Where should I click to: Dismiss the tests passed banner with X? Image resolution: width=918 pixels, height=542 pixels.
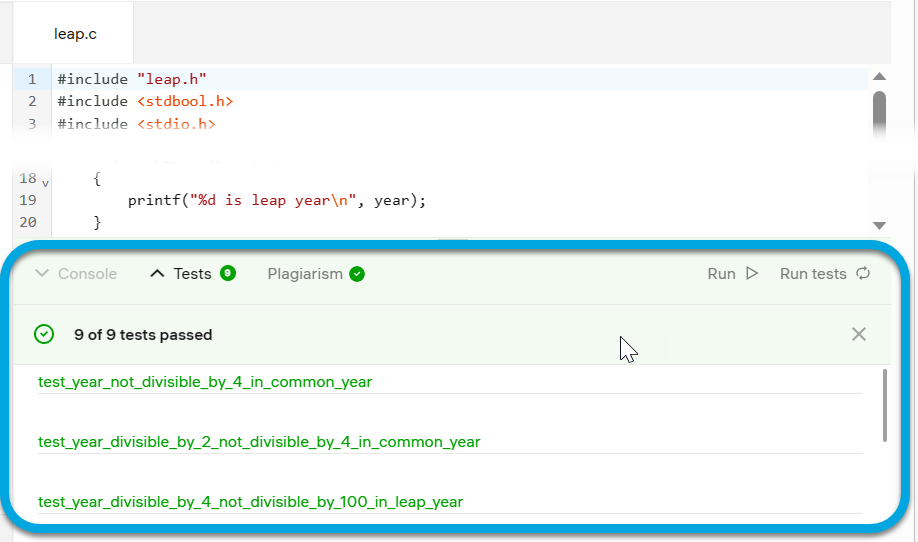858,334
